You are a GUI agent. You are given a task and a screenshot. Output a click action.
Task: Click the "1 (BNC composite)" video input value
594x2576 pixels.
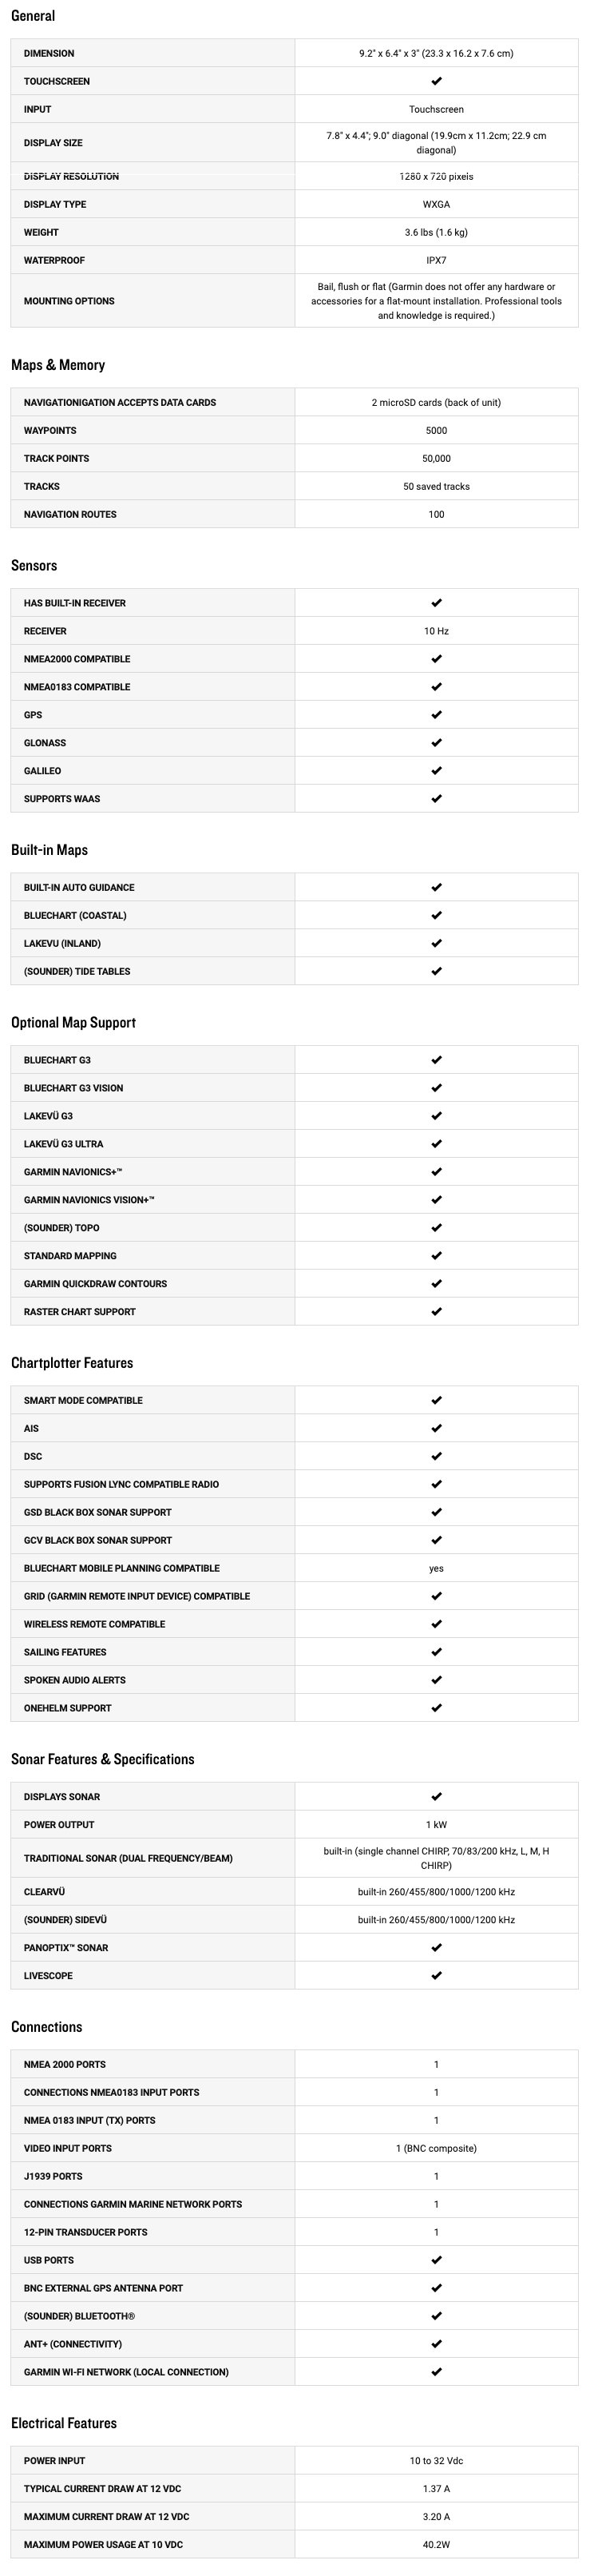(436, 2148)
